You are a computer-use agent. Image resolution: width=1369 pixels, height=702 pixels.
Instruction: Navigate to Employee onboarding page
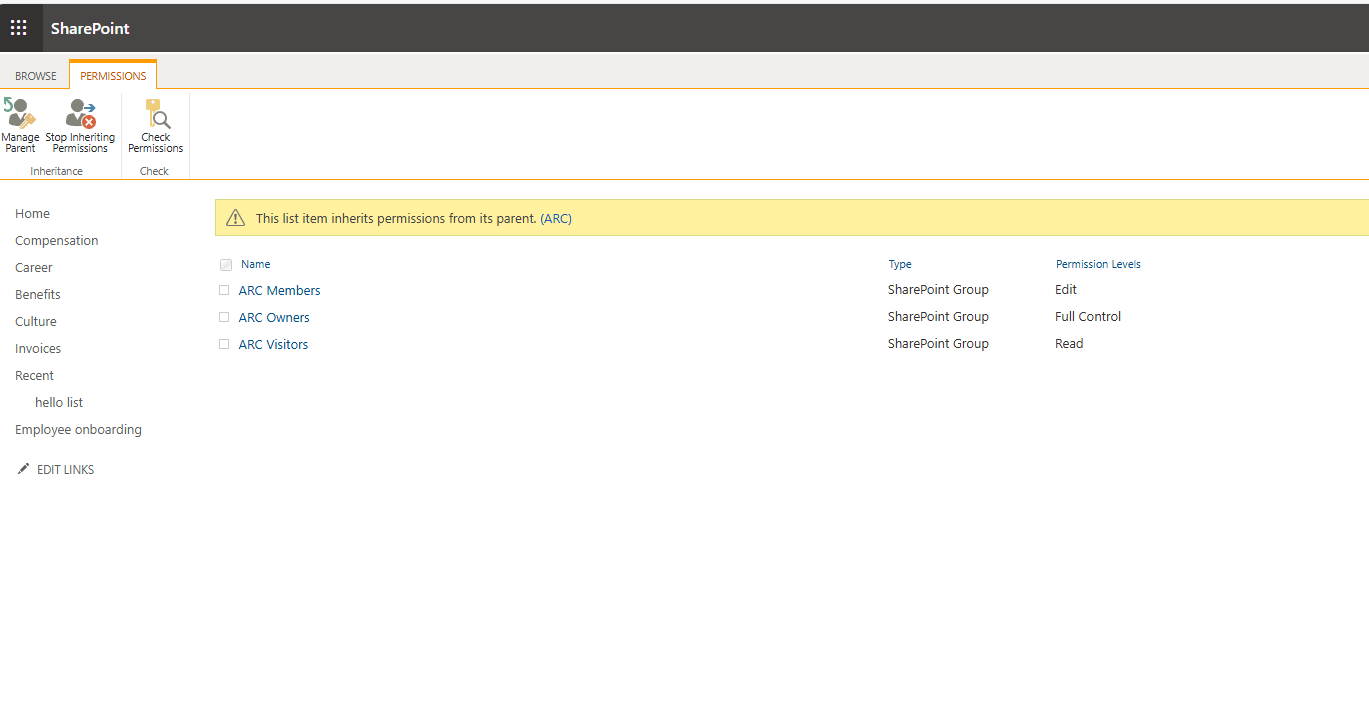78,430
